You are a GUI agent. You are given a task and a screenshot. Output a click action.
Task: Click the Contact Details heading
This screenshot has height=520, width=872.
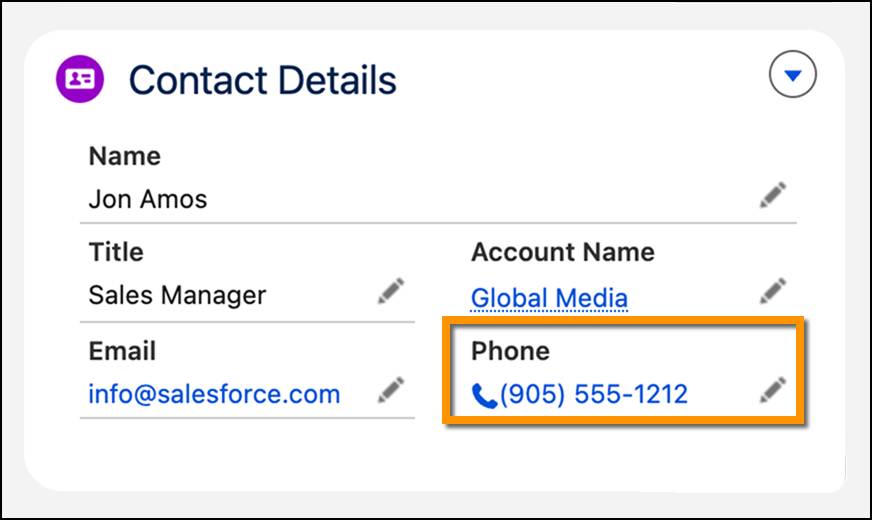click(262, 80)
